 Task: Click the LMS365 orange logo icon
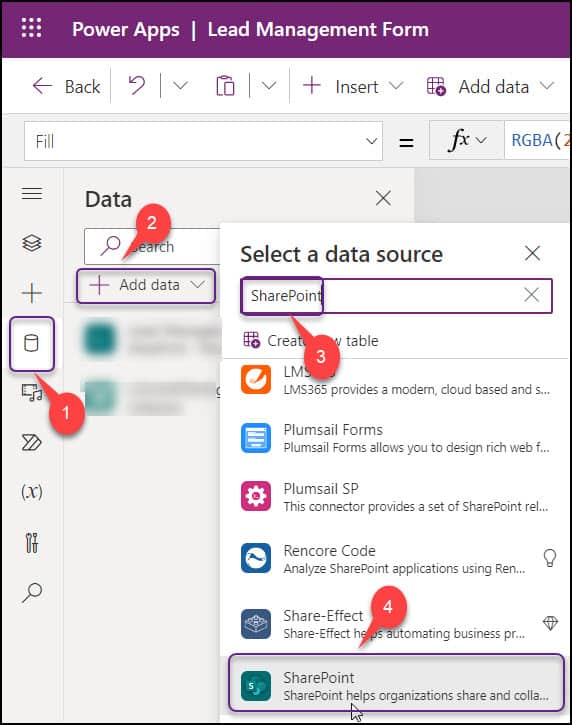click(x=256, y=380)
